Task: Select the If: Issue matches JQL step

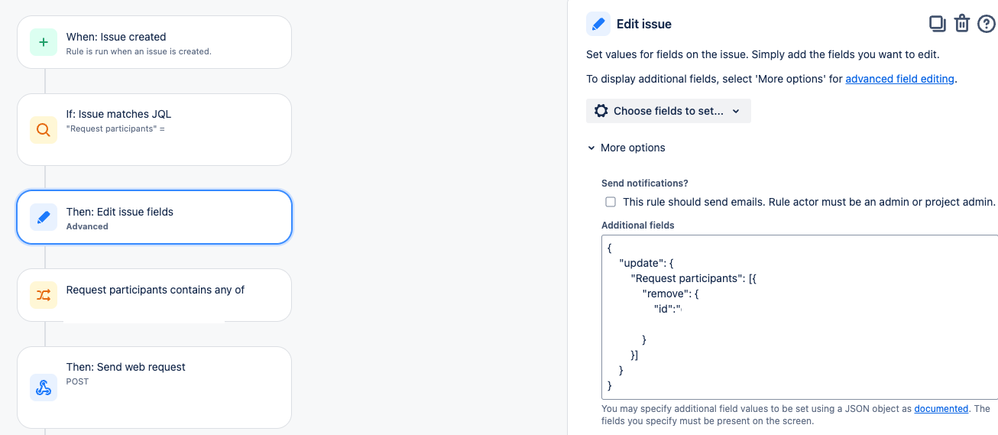Action: tap(154, 130)
